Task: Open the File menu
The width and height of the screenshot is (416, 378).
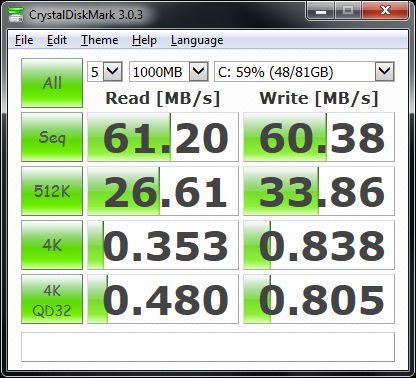Action: click(x=24, y=40)
